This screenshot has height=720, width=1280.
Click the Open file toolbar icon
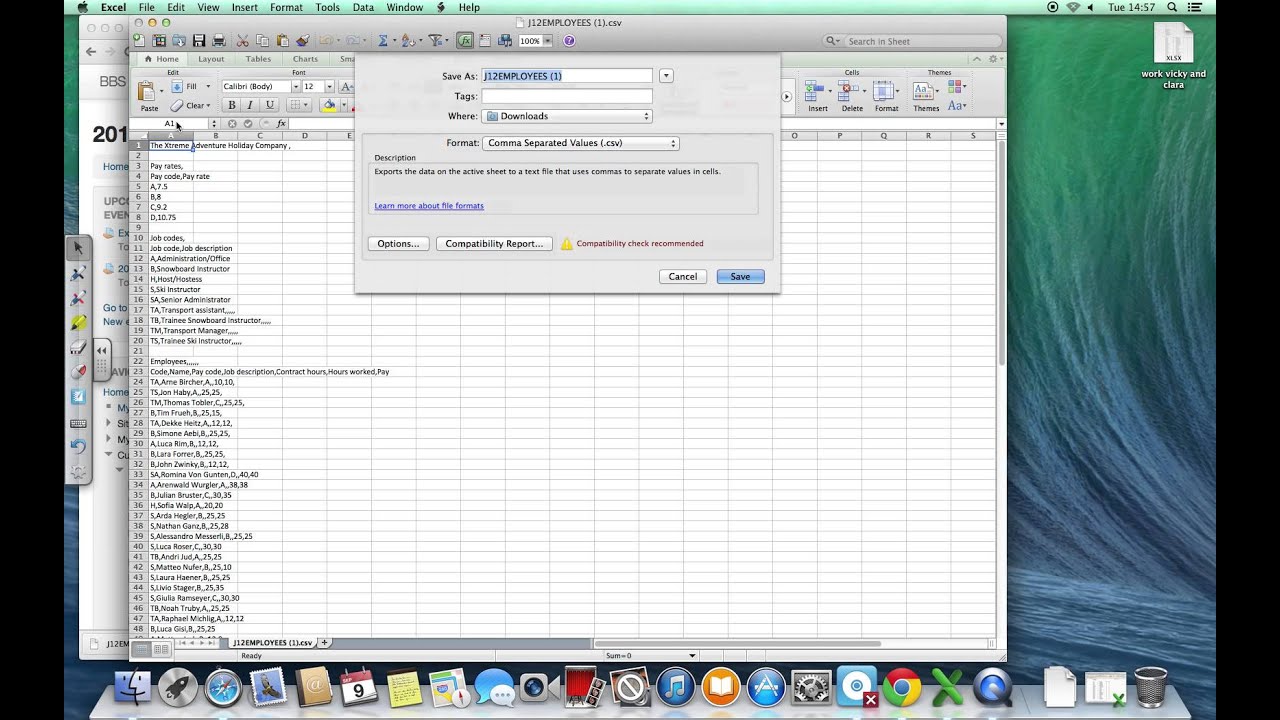(x=179, y=41)
